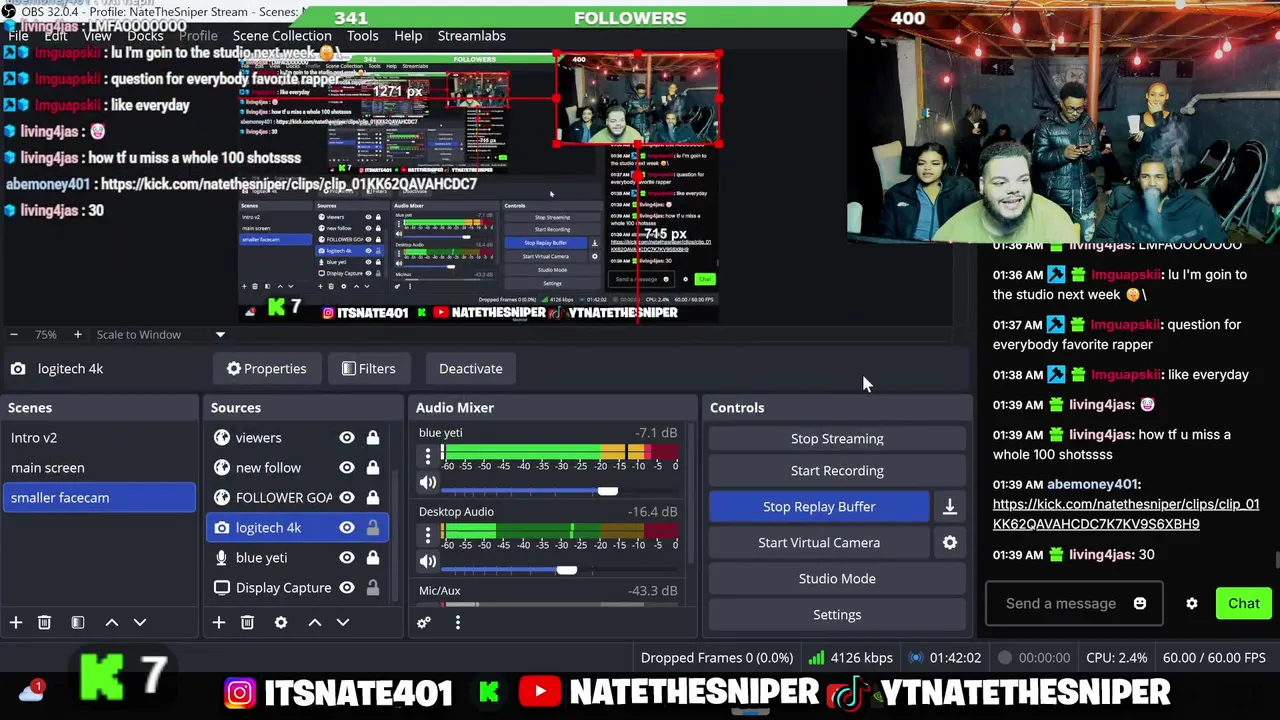The image size is (1280, 720).
Task: Click the Deactivate button
Action: coord(471,369)
